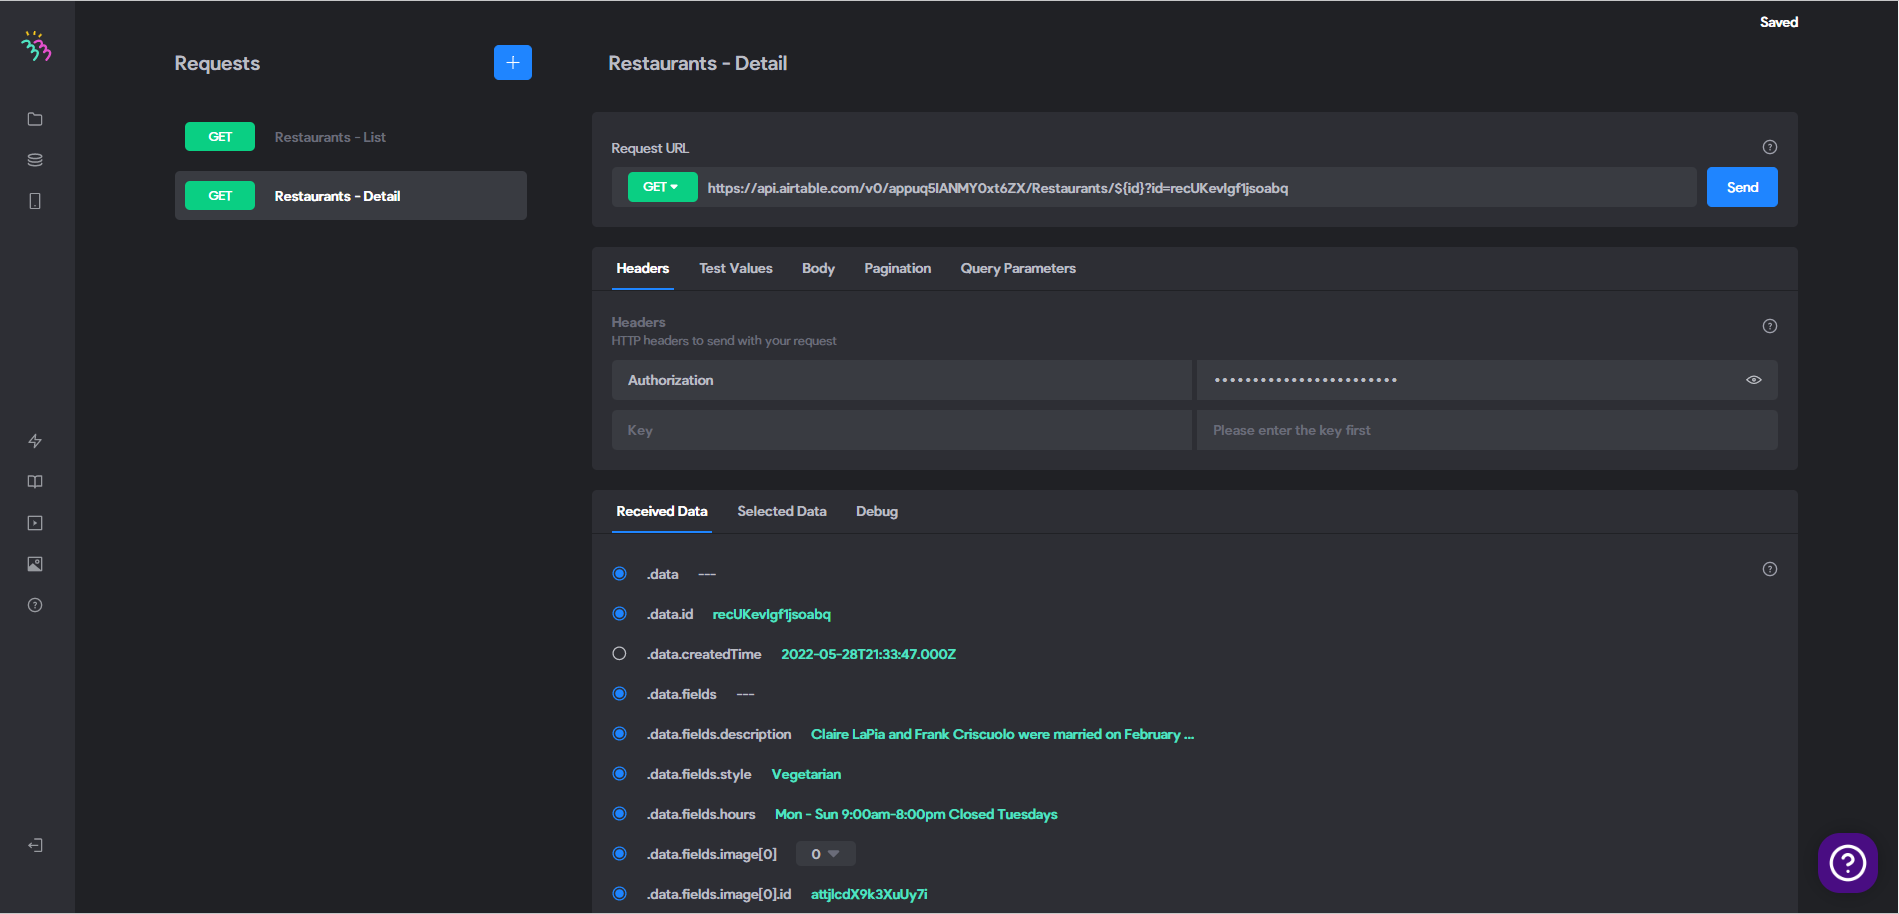Toggle the .data.fields.style radio button

click(x=620, y=774)
